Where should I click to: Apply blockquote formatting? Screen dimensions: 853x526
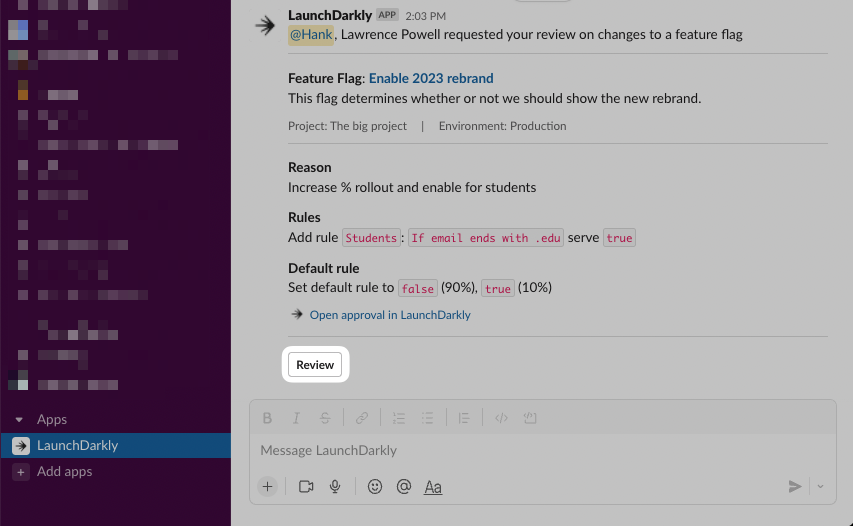(464, 418)
